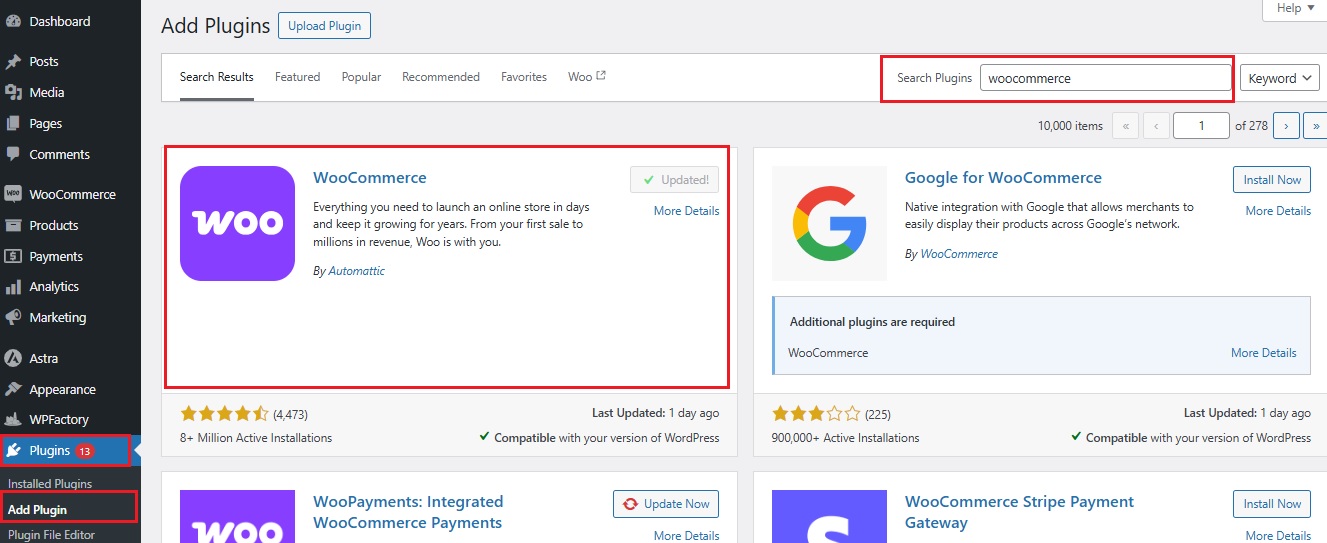Click the Plugins plug icon
Image resolution: width=1327 pixels, height=543 pixels.
pos(13,451)
